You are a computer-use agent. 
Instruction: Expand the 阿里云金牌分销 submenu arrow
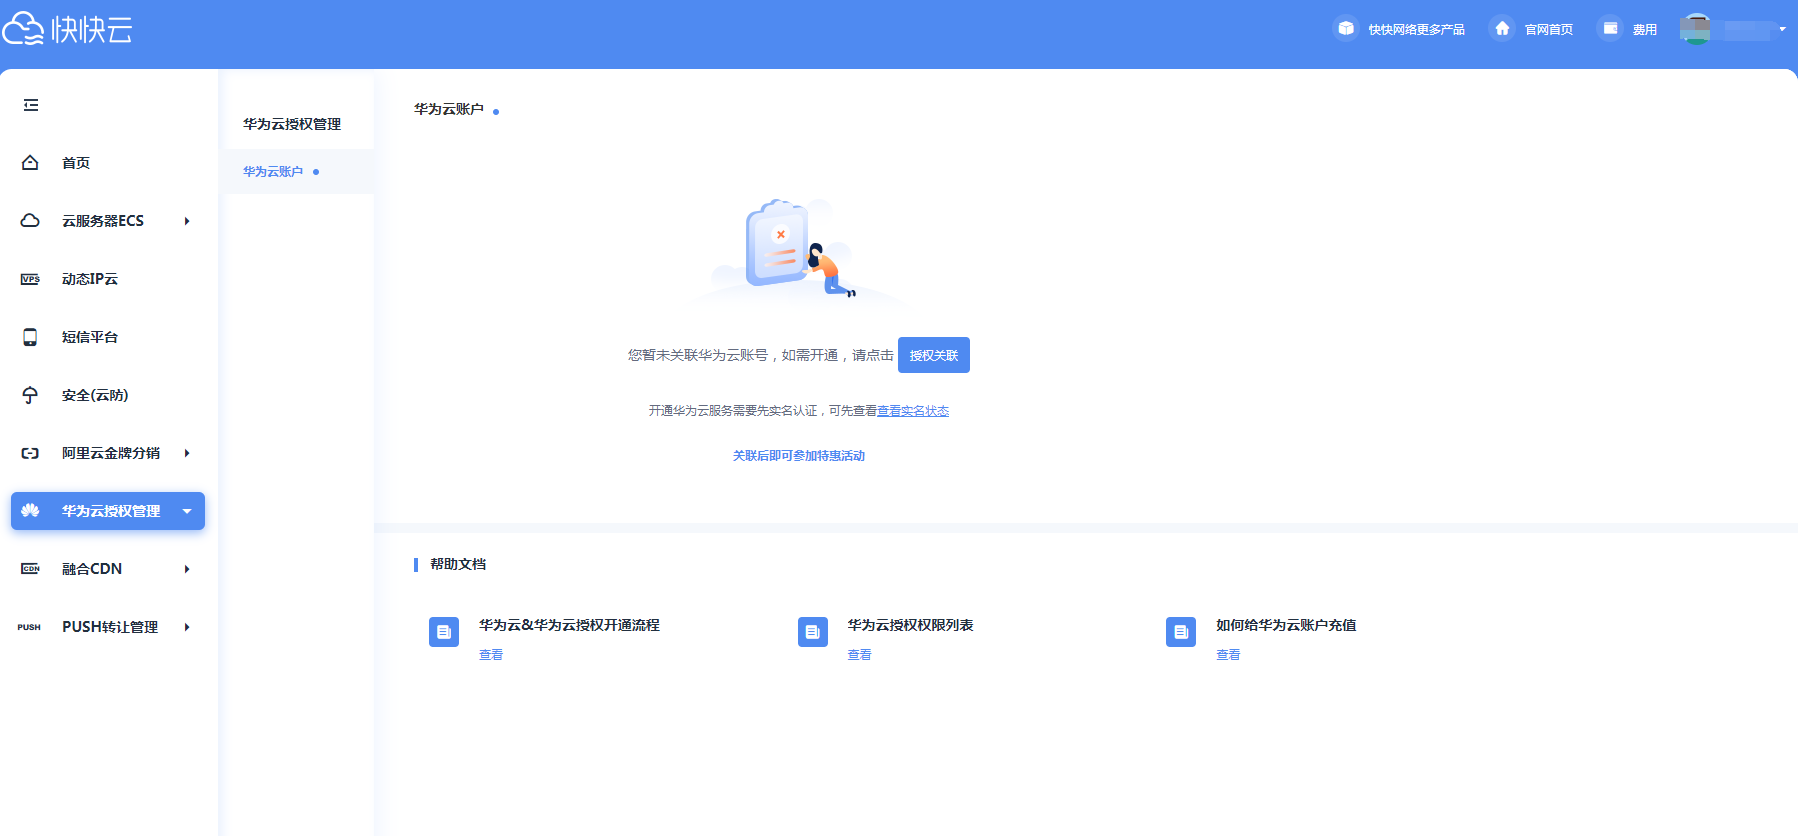187,453
